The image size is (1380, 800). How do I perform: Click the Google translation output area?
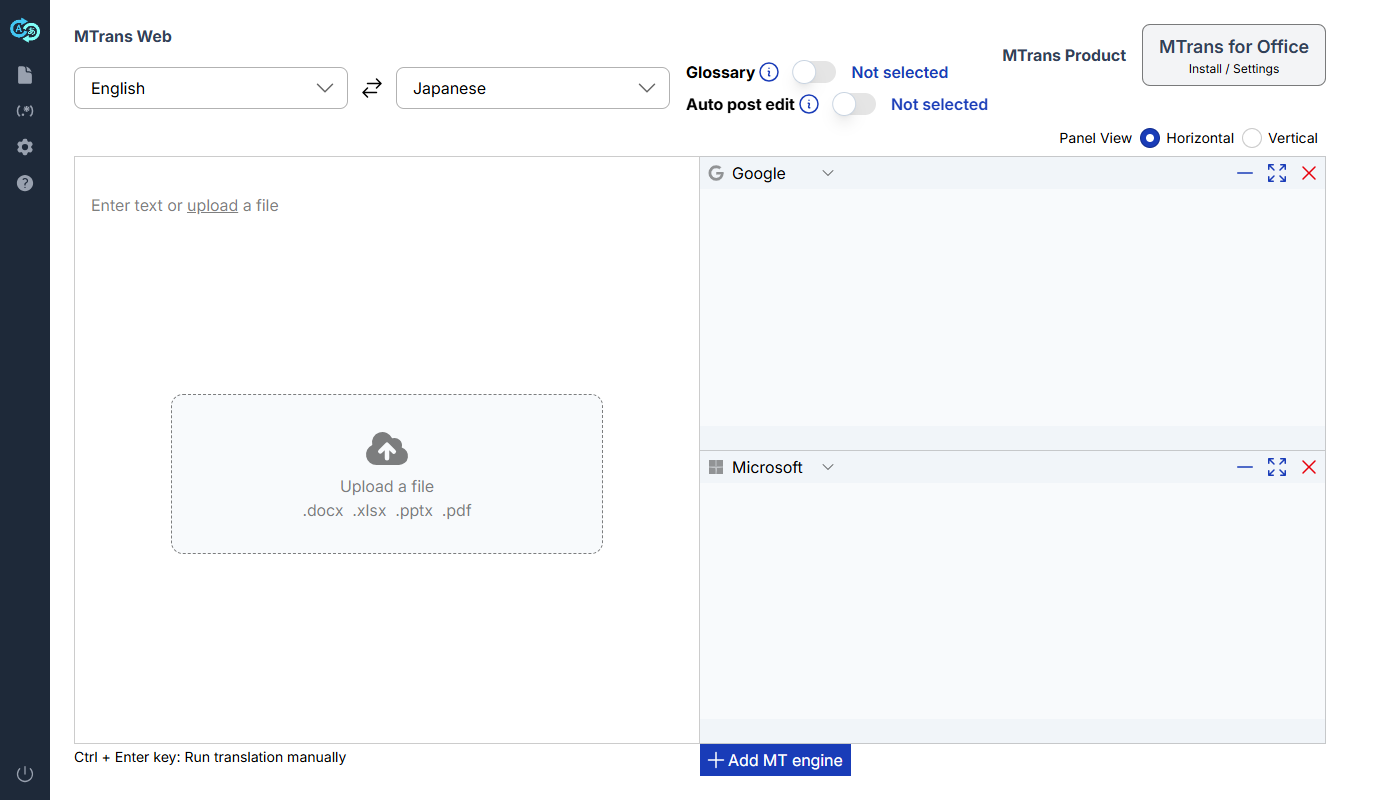(x=1012, y=308)
